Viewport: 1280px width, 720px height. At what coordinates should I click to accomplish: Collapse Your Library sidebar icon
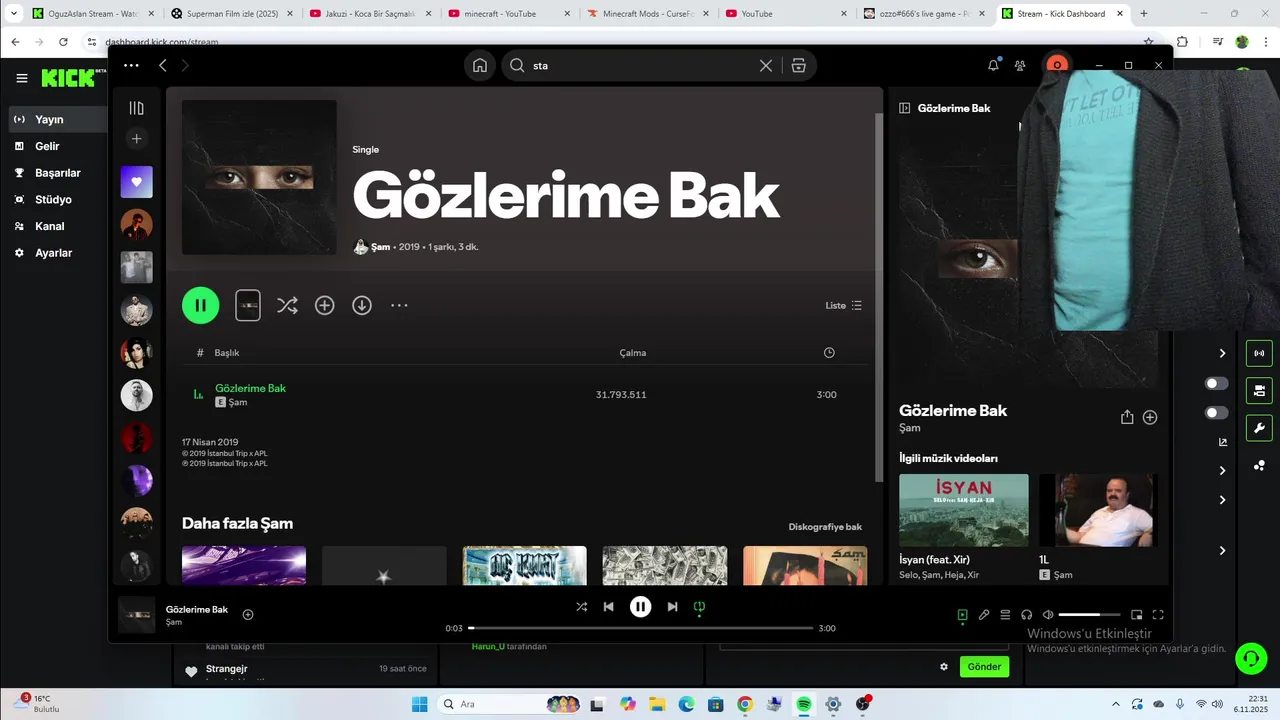(x=137, y=108)
